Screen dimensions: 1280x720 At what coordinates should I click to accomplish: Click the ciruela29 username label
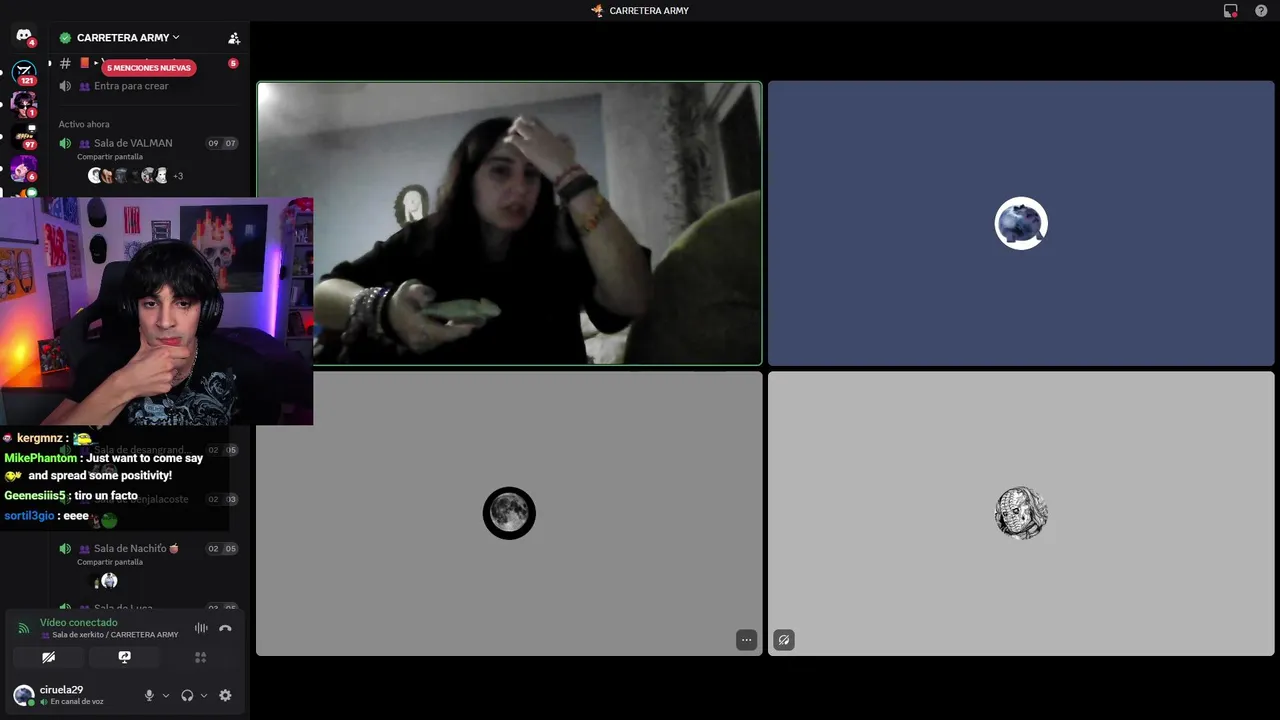(x=61, y=690)
